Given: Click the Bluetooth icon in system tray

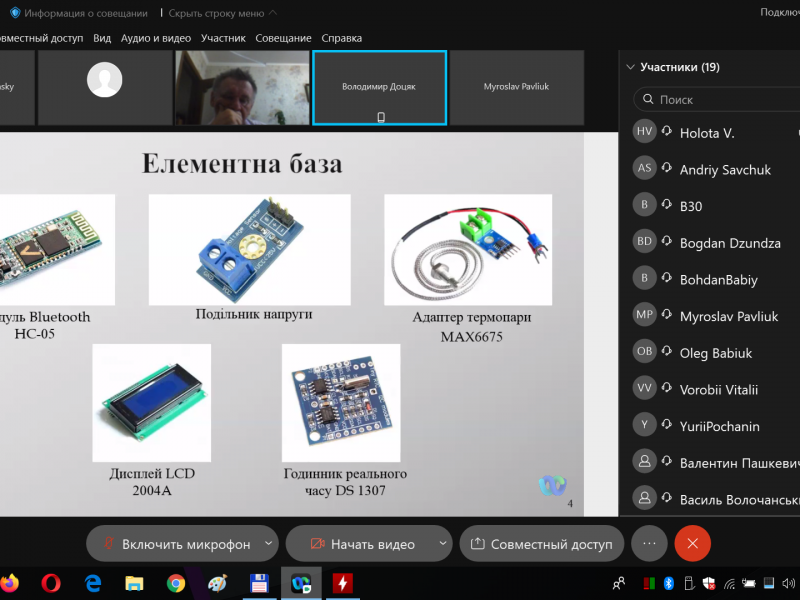Looking at the screenshot, I should 670,583.
